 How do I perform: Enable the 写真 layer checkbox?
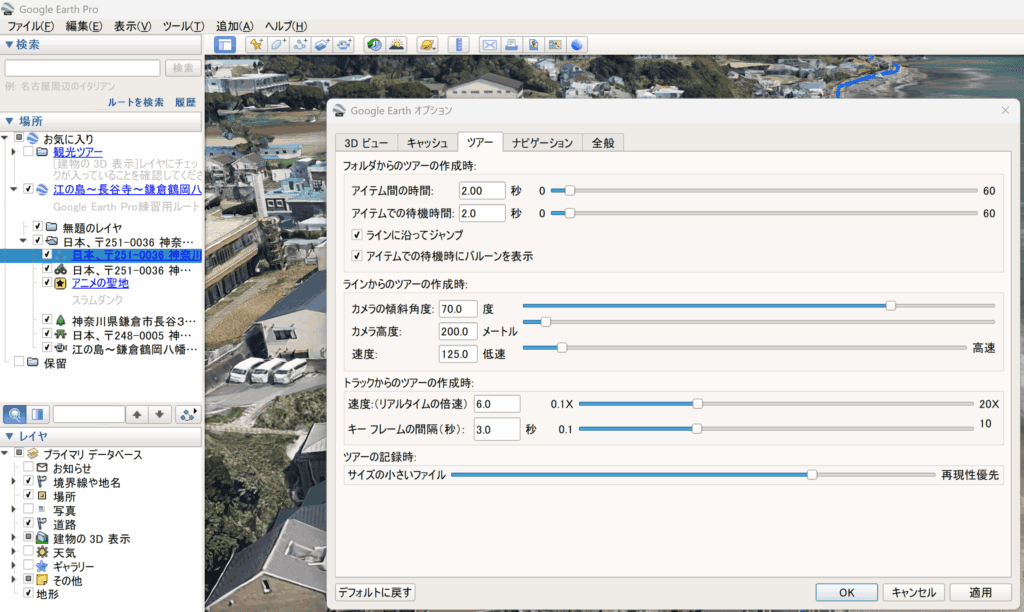[29, 510]
